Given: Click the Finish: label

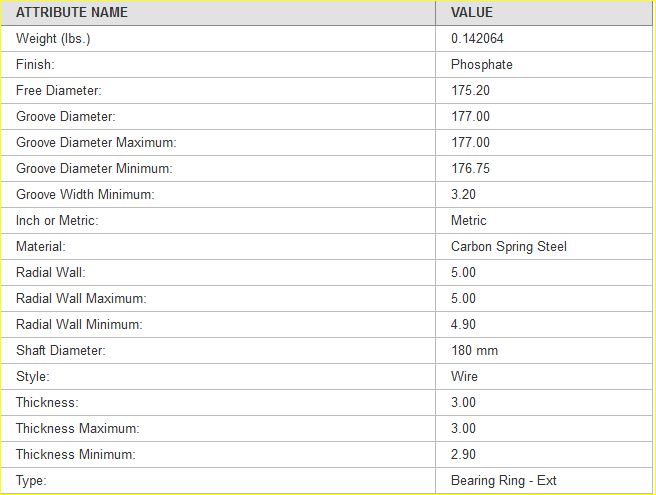Looking at the screenshot, I should coord(35,64).
